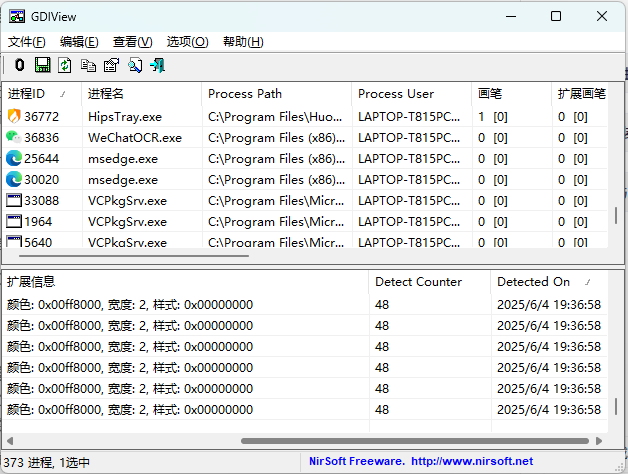
Task: Click the find magnifier toolbar icon
Action: 135,65
